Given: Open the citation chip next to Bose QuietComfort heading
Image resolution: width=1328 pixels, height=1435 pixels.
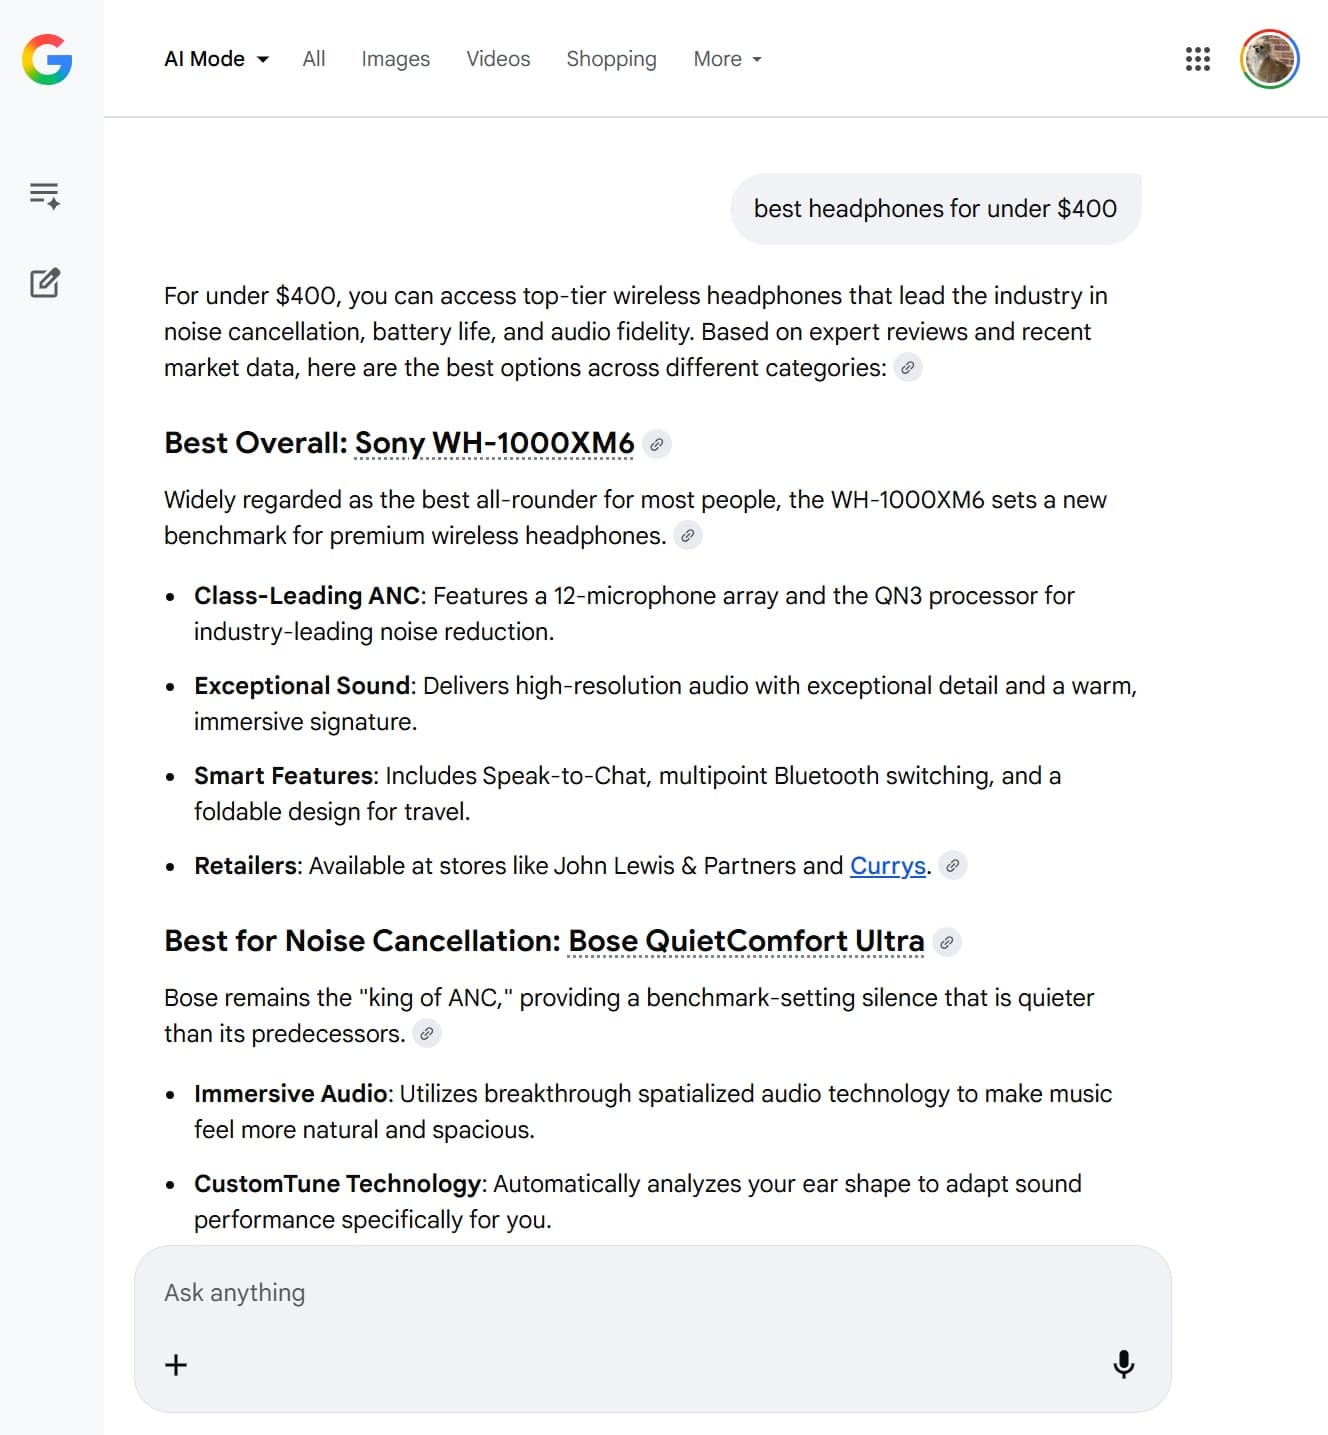Looking at the screenshot, I should pyautogui.click(x=947, y=942).
